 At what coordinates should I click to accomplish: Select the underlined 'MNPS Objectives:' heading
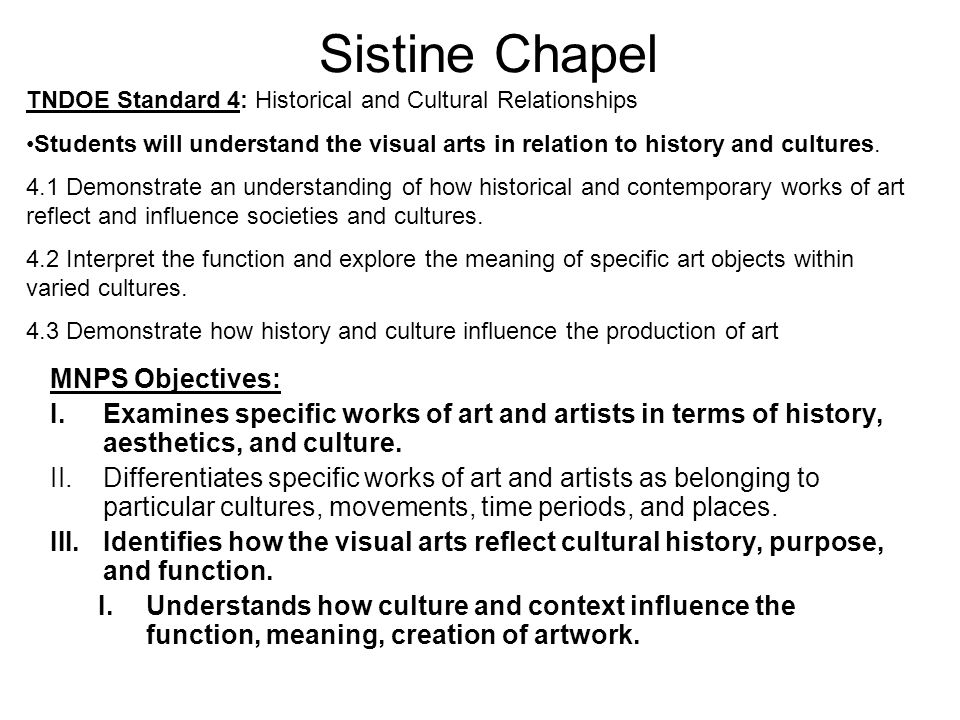point(165,378)
